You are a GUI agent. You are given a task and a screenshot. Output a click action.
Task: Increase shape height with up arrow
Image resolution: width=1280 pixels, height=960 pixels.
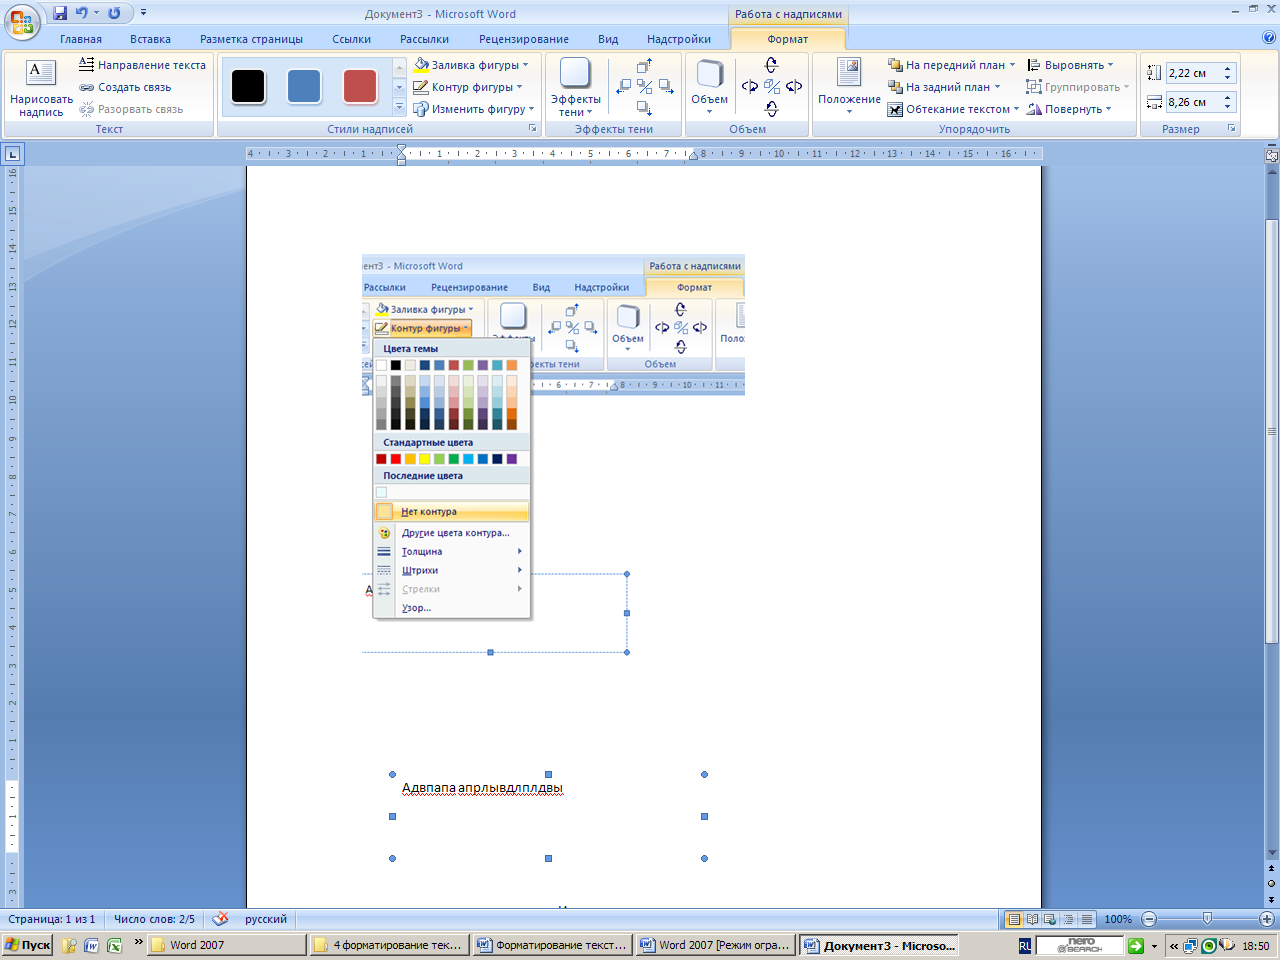pos(1228,68)
